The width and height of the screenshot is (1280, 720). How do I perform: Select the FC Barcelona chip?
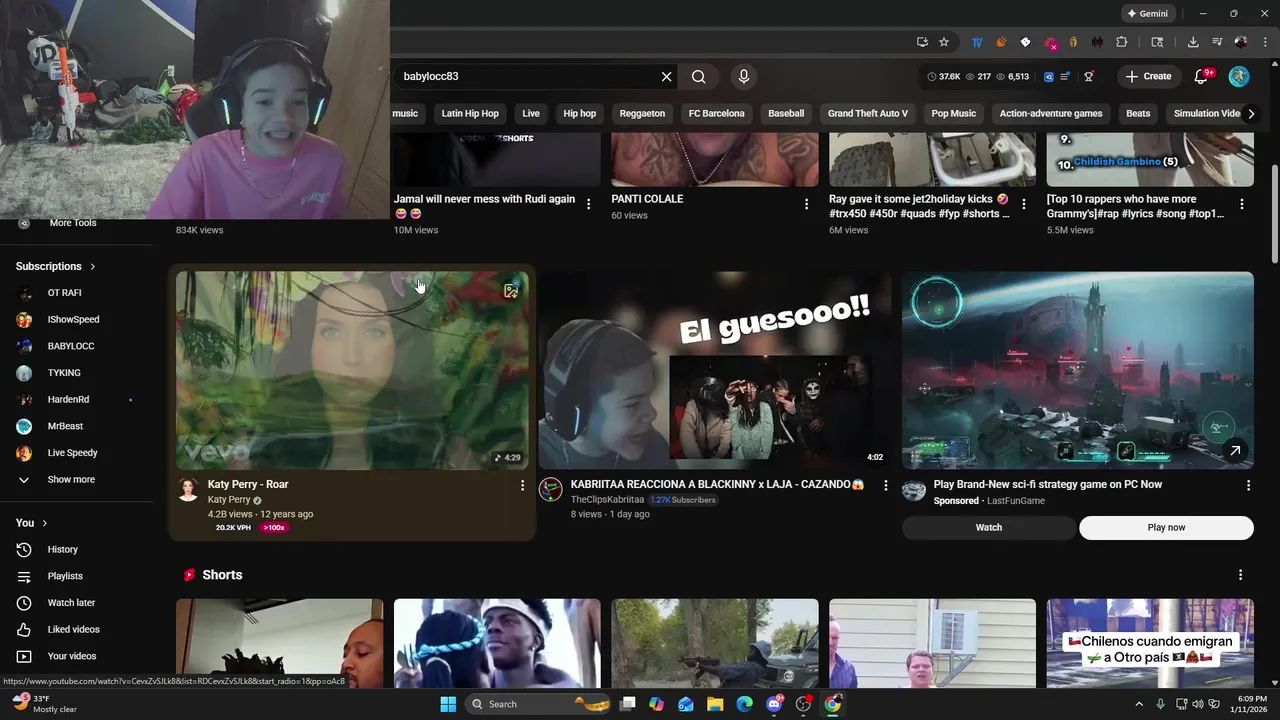716,113
